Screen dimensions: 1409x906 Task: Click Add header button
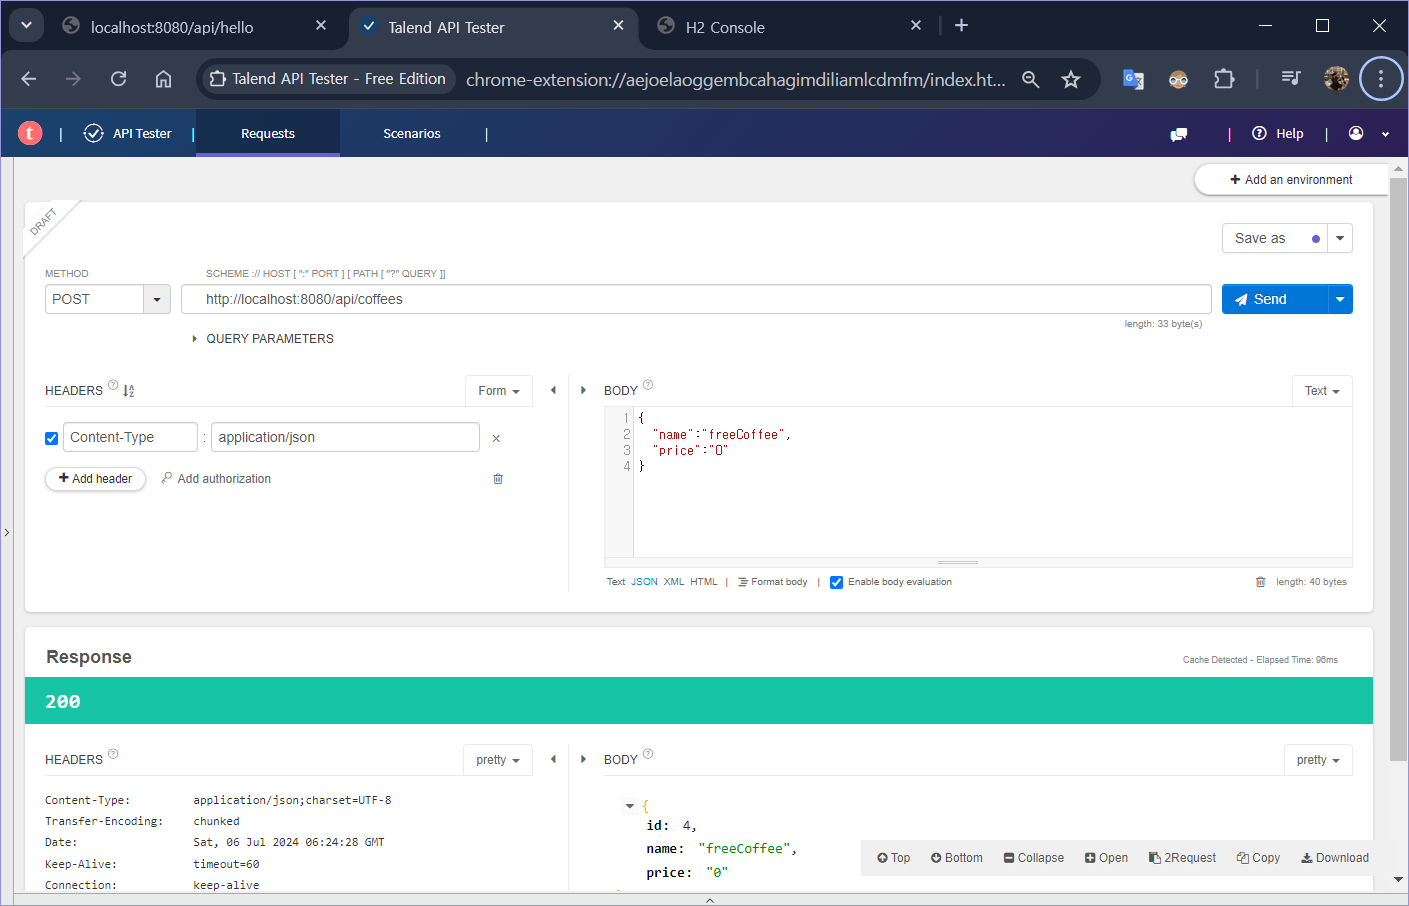coord(95,479)
